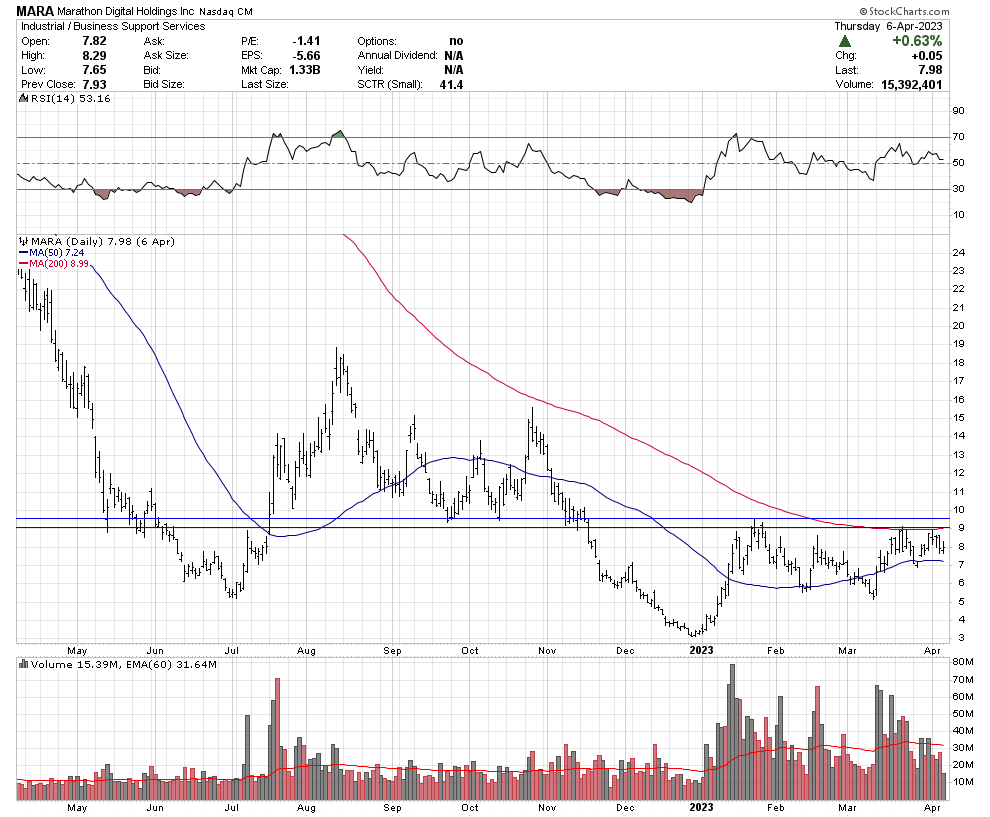This screenshot has width=990, height=817.
Task: Click the 3 label on price axis
Action: (x=962, y=638)
